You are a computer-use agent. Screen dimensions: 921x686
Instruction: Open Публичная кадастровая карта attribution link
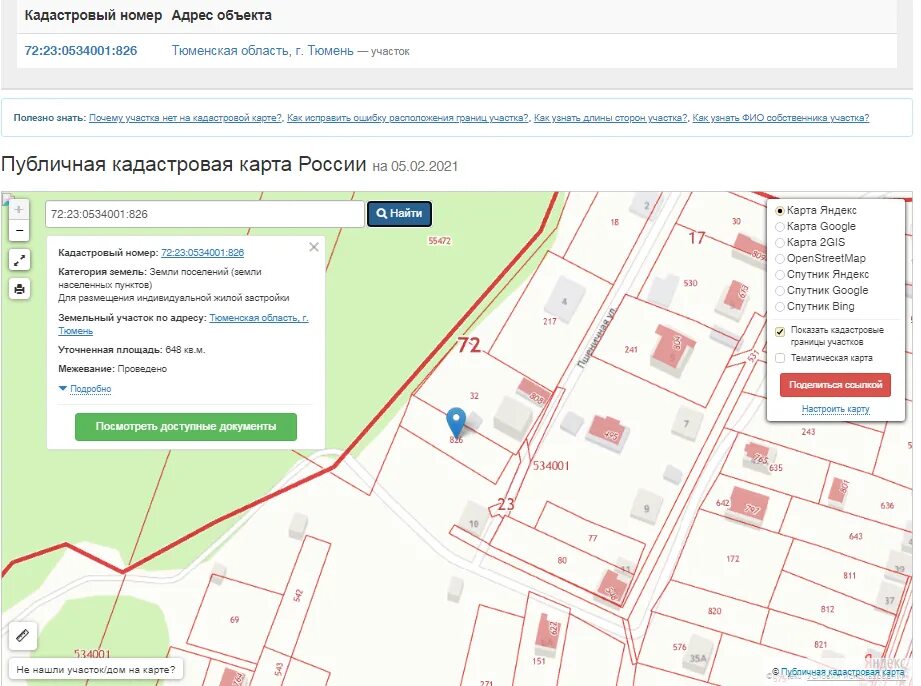[842, 672]
